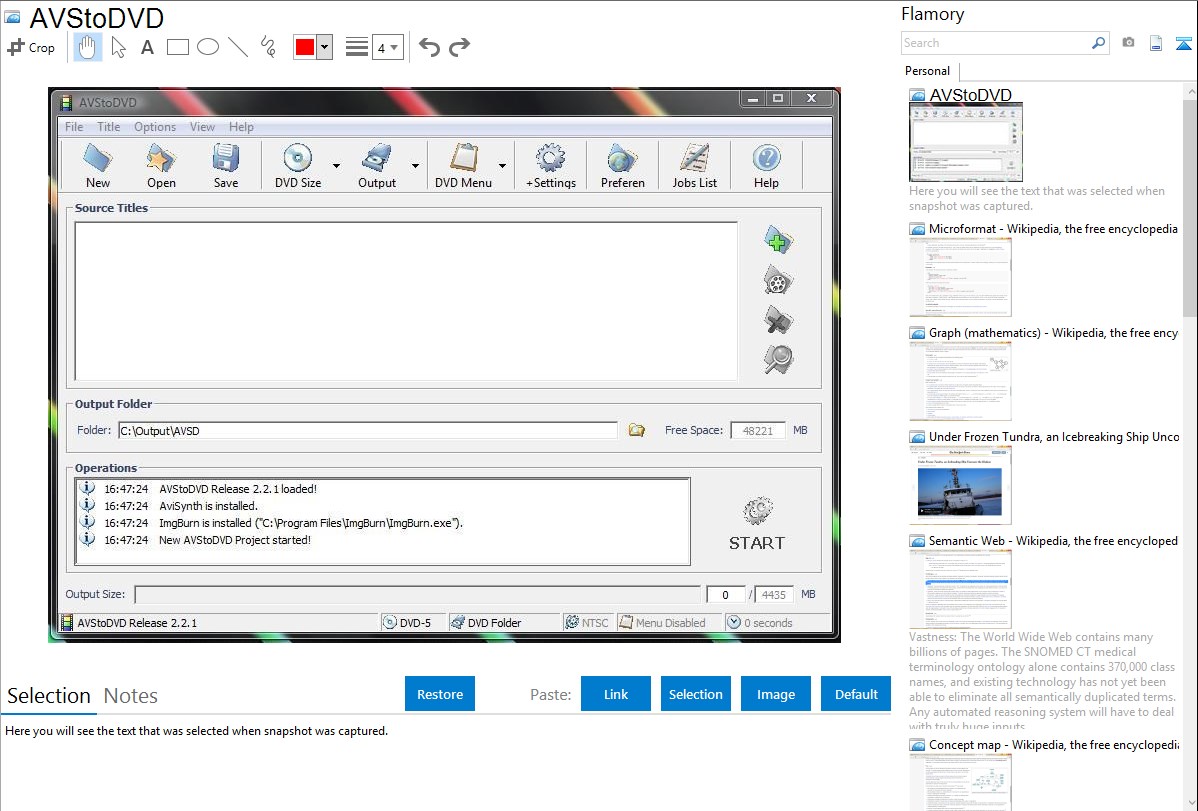Viewport: 1198px width, 811px height.
Task: Open the Help menu in AVStoDVD
Action: tap(241, 127)
